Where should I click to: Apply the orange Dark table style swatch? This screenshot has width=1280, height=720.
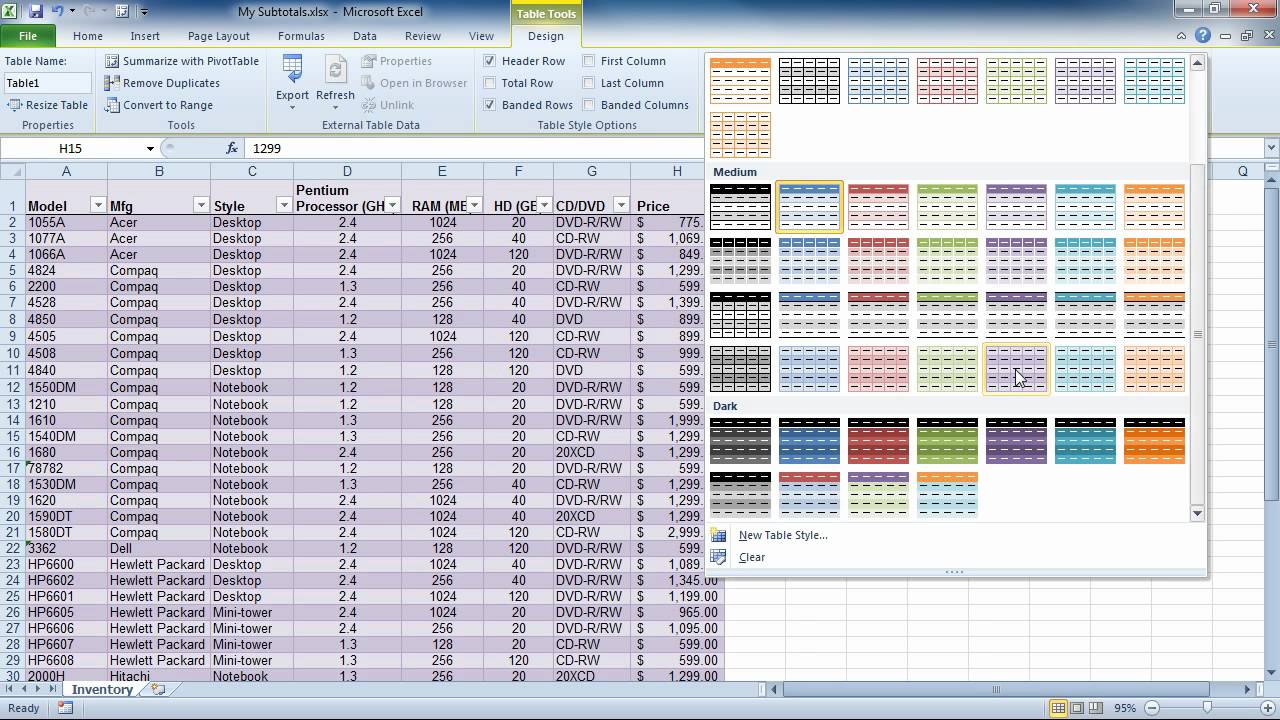click(x=1154, y=441)
